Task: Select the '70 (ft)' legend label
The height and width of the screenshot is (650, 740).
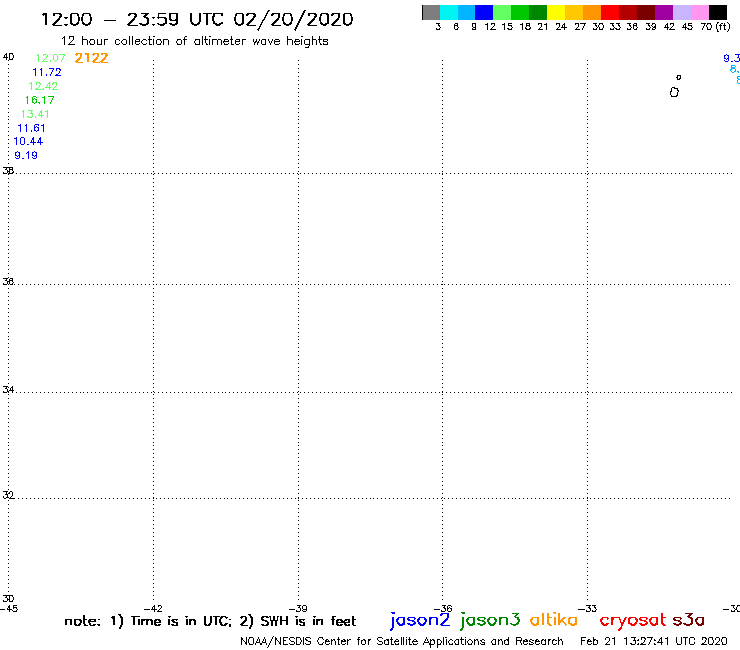Action: point(715,26)
